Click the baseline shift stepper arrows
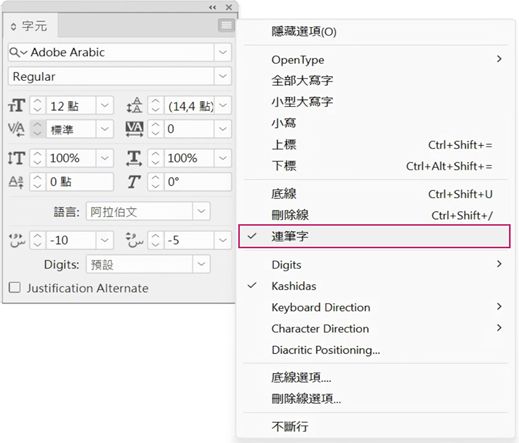Screen dimensions: 519x443 click(37, 182)
